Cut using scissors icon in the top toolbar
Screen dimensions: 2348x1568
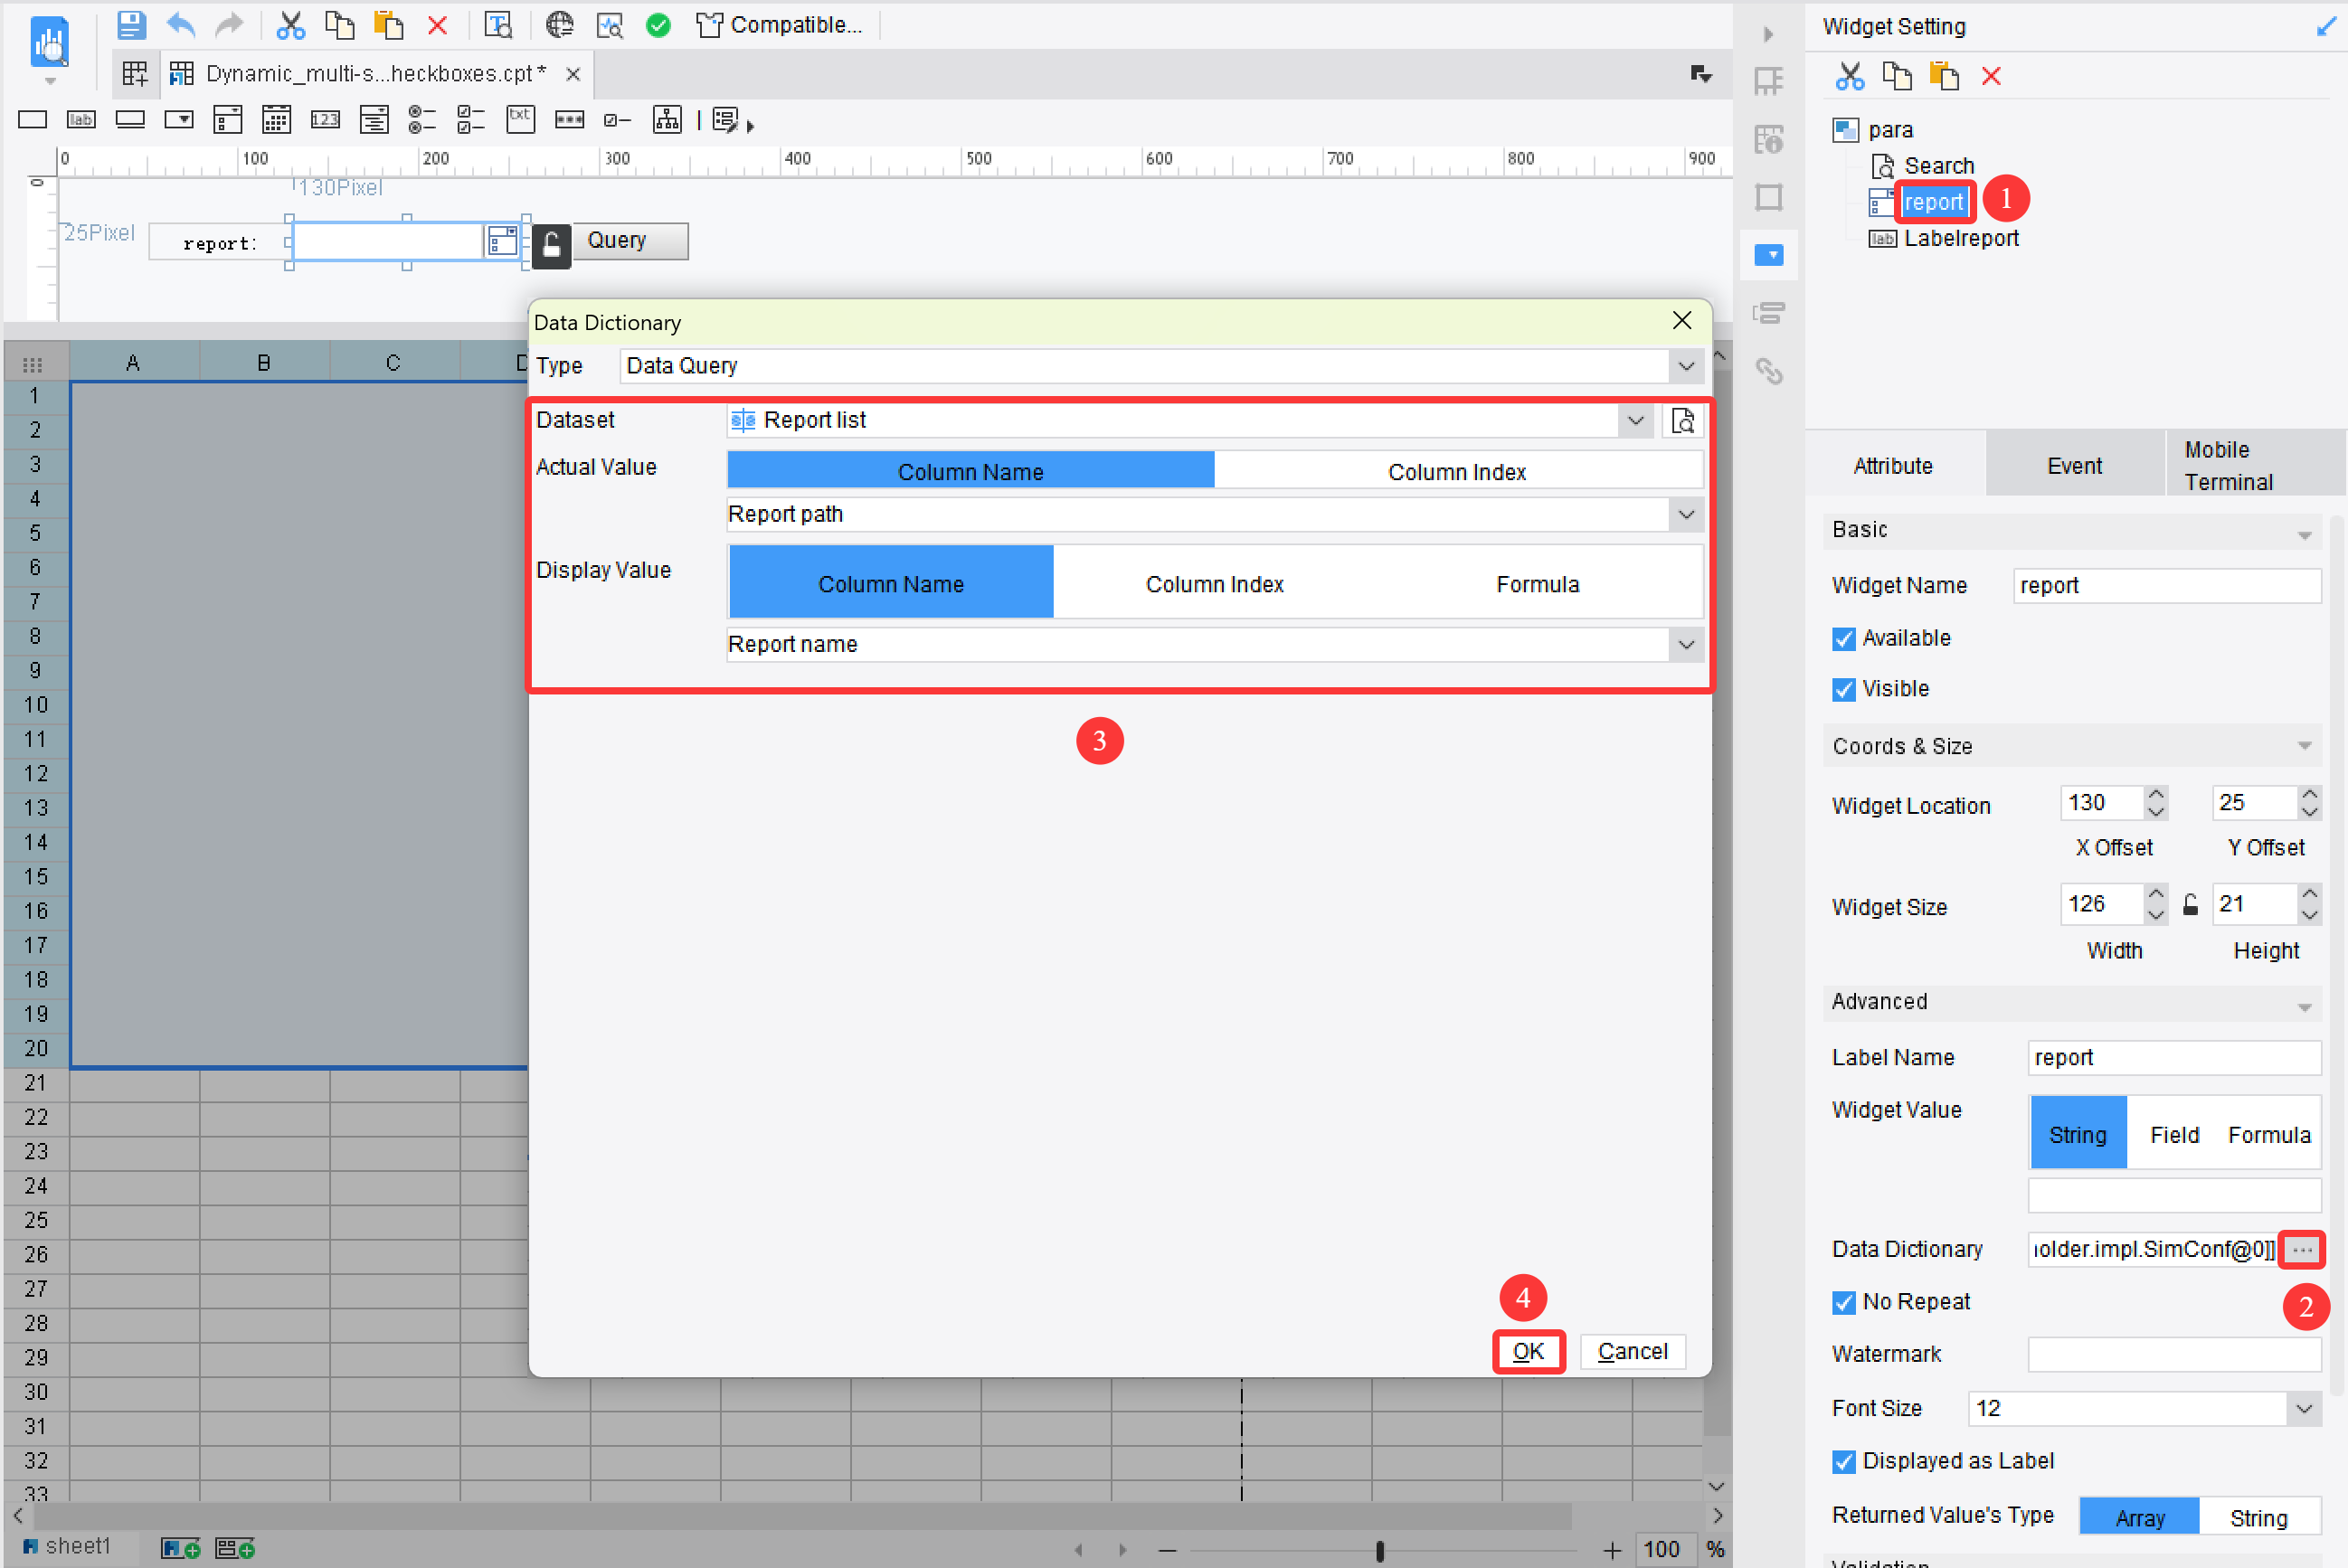coord(290,25)
